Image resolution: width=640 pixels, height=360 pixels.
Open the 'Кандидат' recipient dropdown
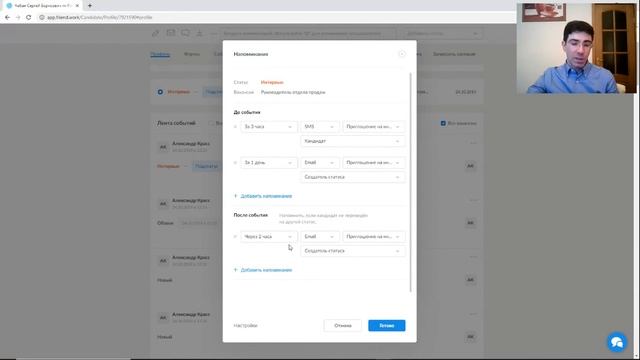[x=353, y=141]
